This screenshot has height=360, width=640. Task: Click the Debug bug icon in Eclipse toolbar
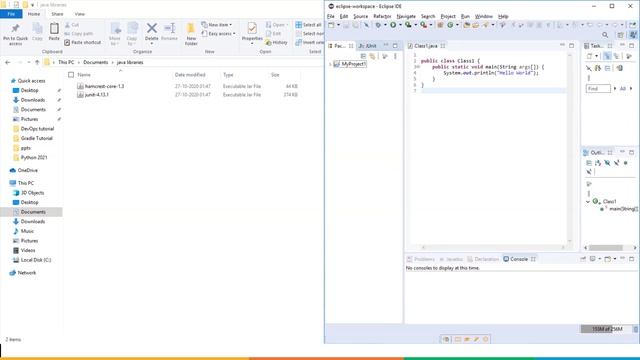378,25
